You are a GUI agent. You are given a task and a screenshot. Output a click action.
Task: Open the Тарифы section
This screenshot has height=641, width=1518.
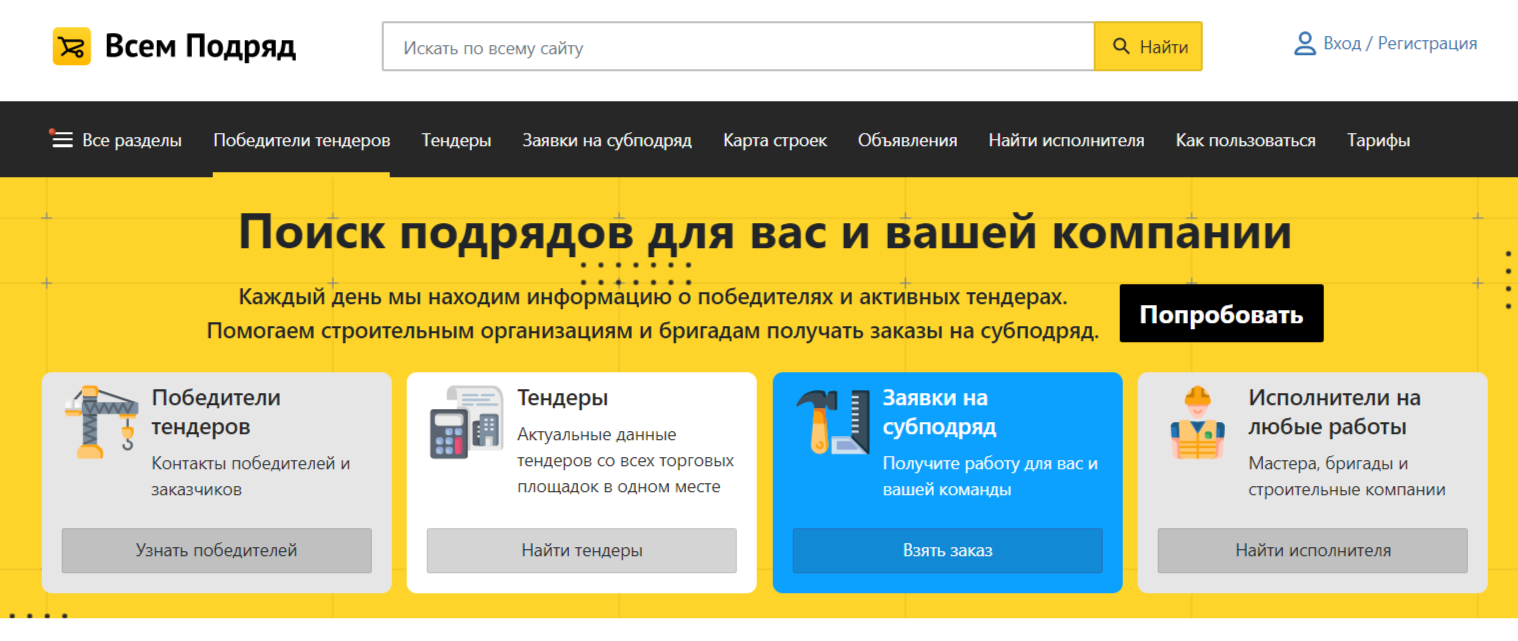pyautogui.click(x=1378, y=140)
